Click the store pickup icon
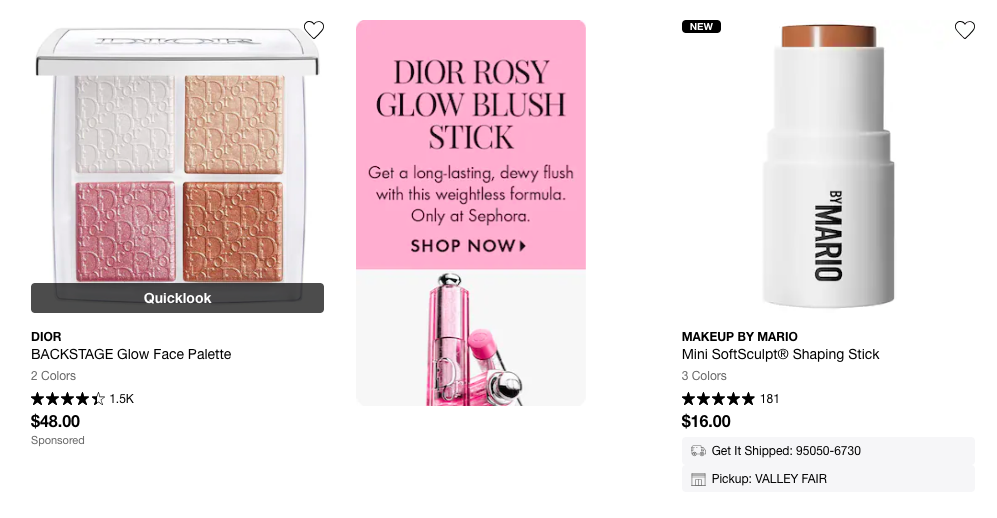Image resolution: width=997 pixels, height=518 pixels. click(698, 479)
